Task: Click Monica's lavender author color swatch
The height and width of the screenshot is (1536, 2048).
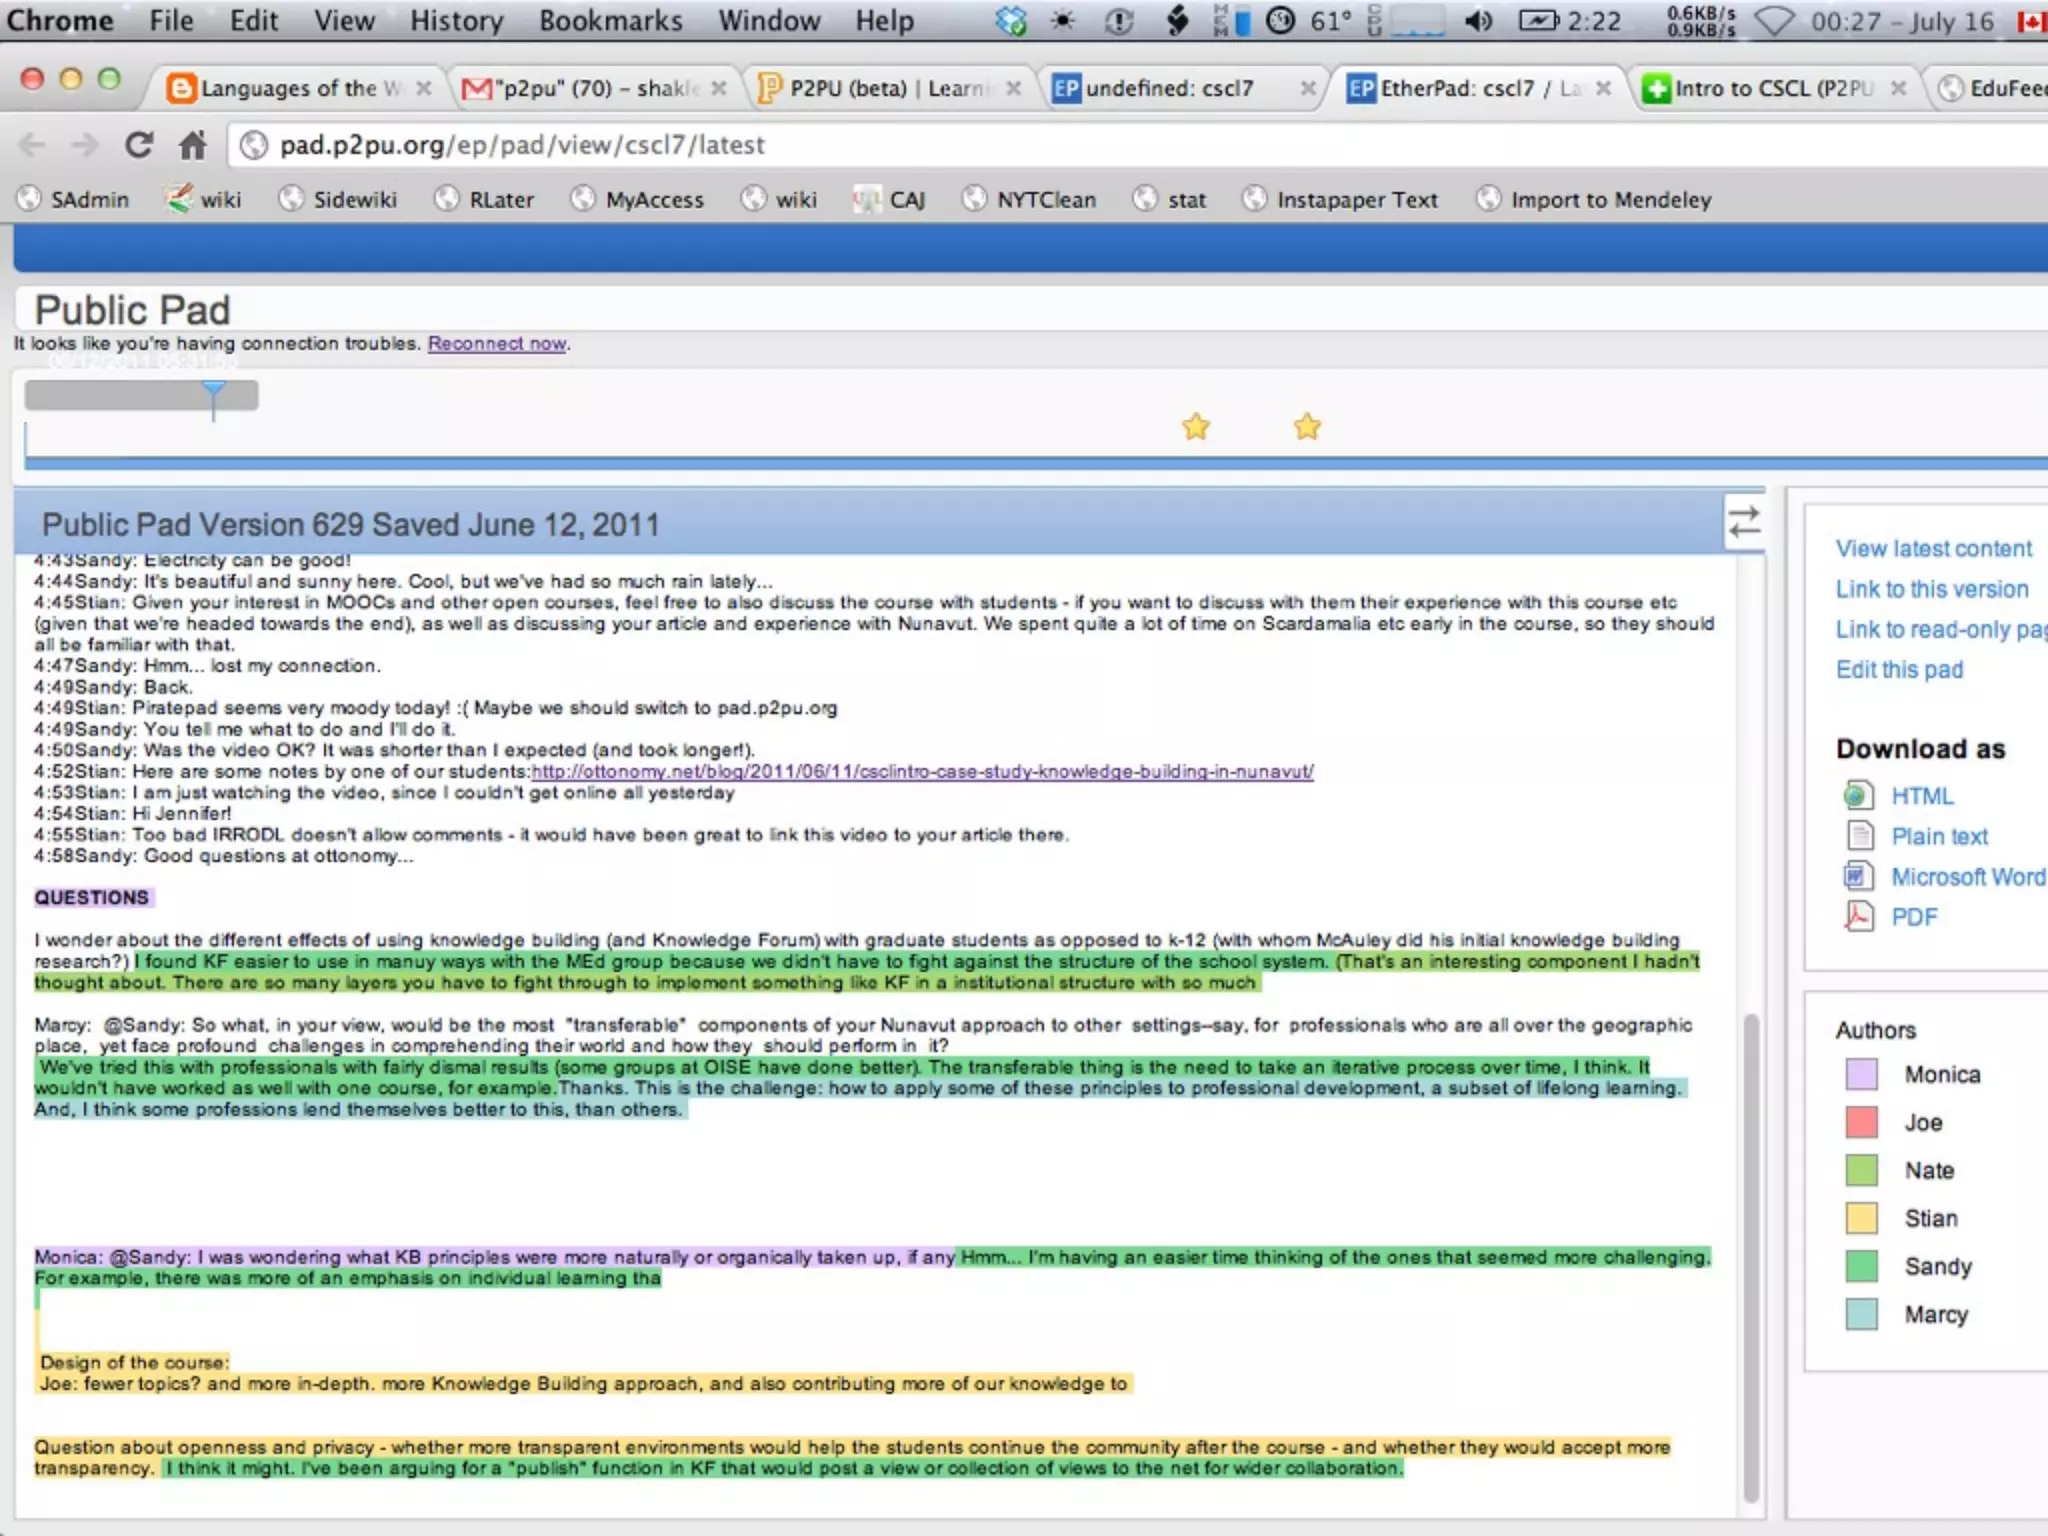Action: [x=1861, y=1075]
